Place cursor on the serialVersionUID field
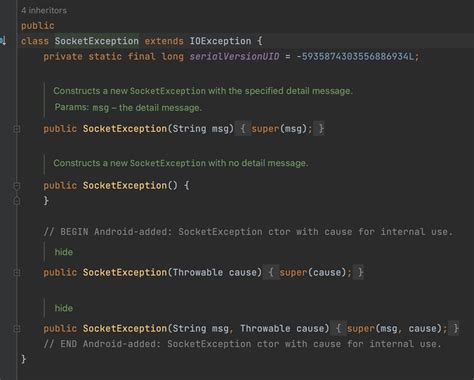This screenshot has height=380, width=474. [x=234, y=56]
